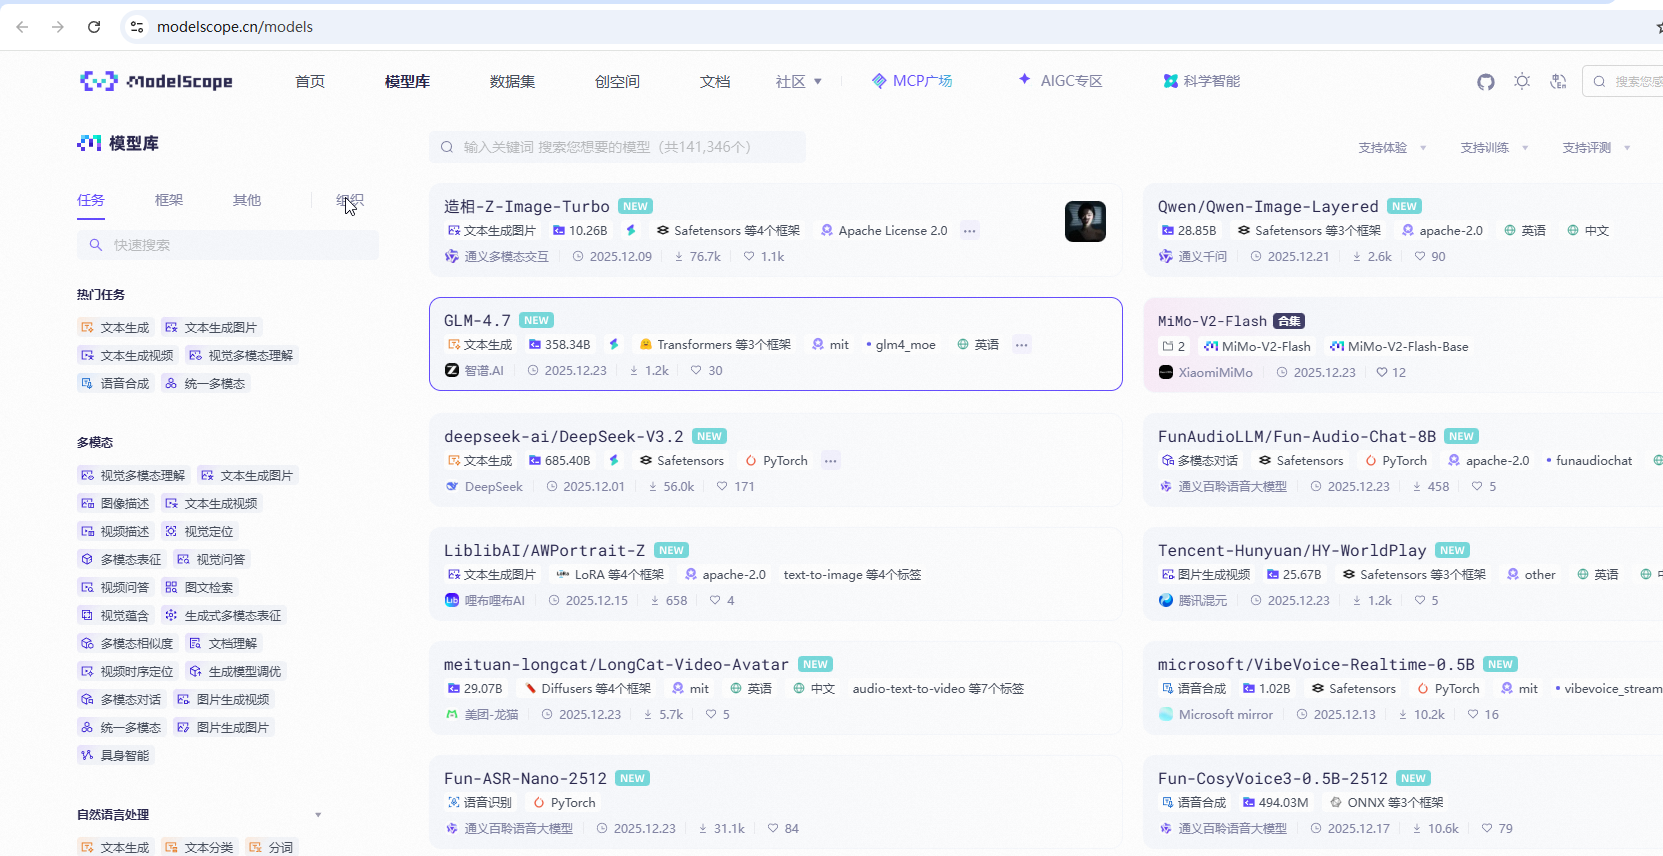Click the funaudiochat tag on Fun-Audio-Chat-8B card

[1589, 461]
